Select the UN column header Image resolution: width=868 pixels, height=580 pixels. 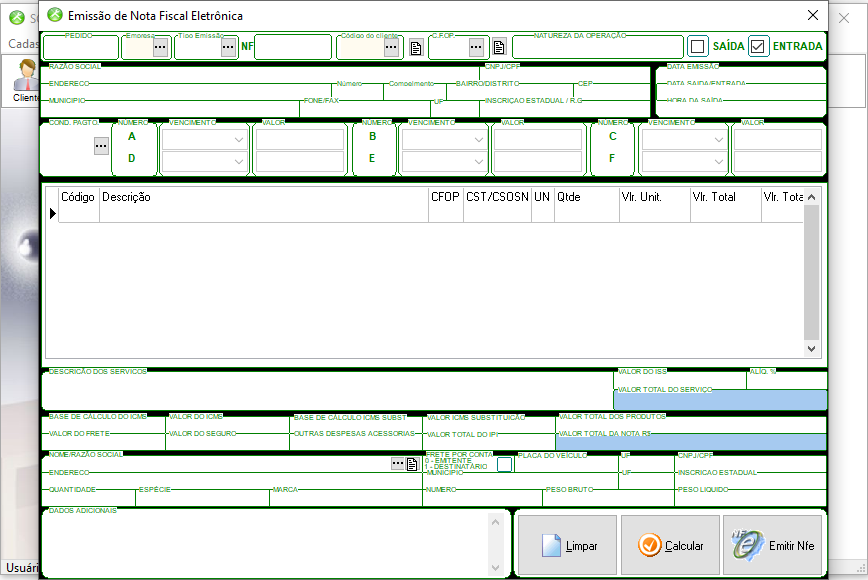542,197
